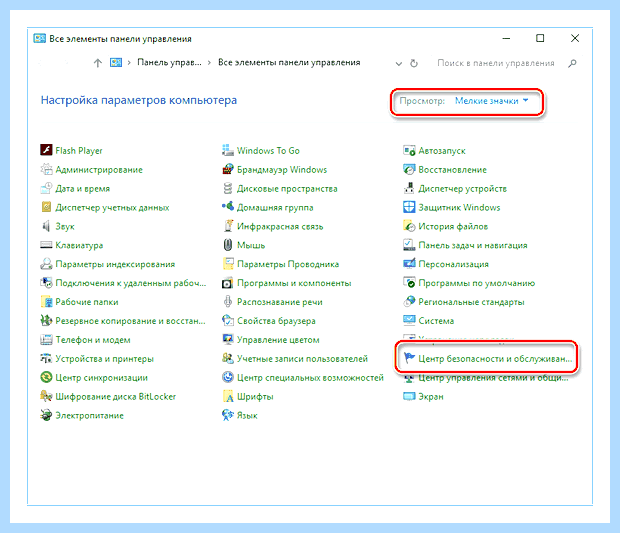Click the Региональные стандарты globe icon
Image resolution: width=620 pixels, height=533 pixels.
[x=409, y=302]
